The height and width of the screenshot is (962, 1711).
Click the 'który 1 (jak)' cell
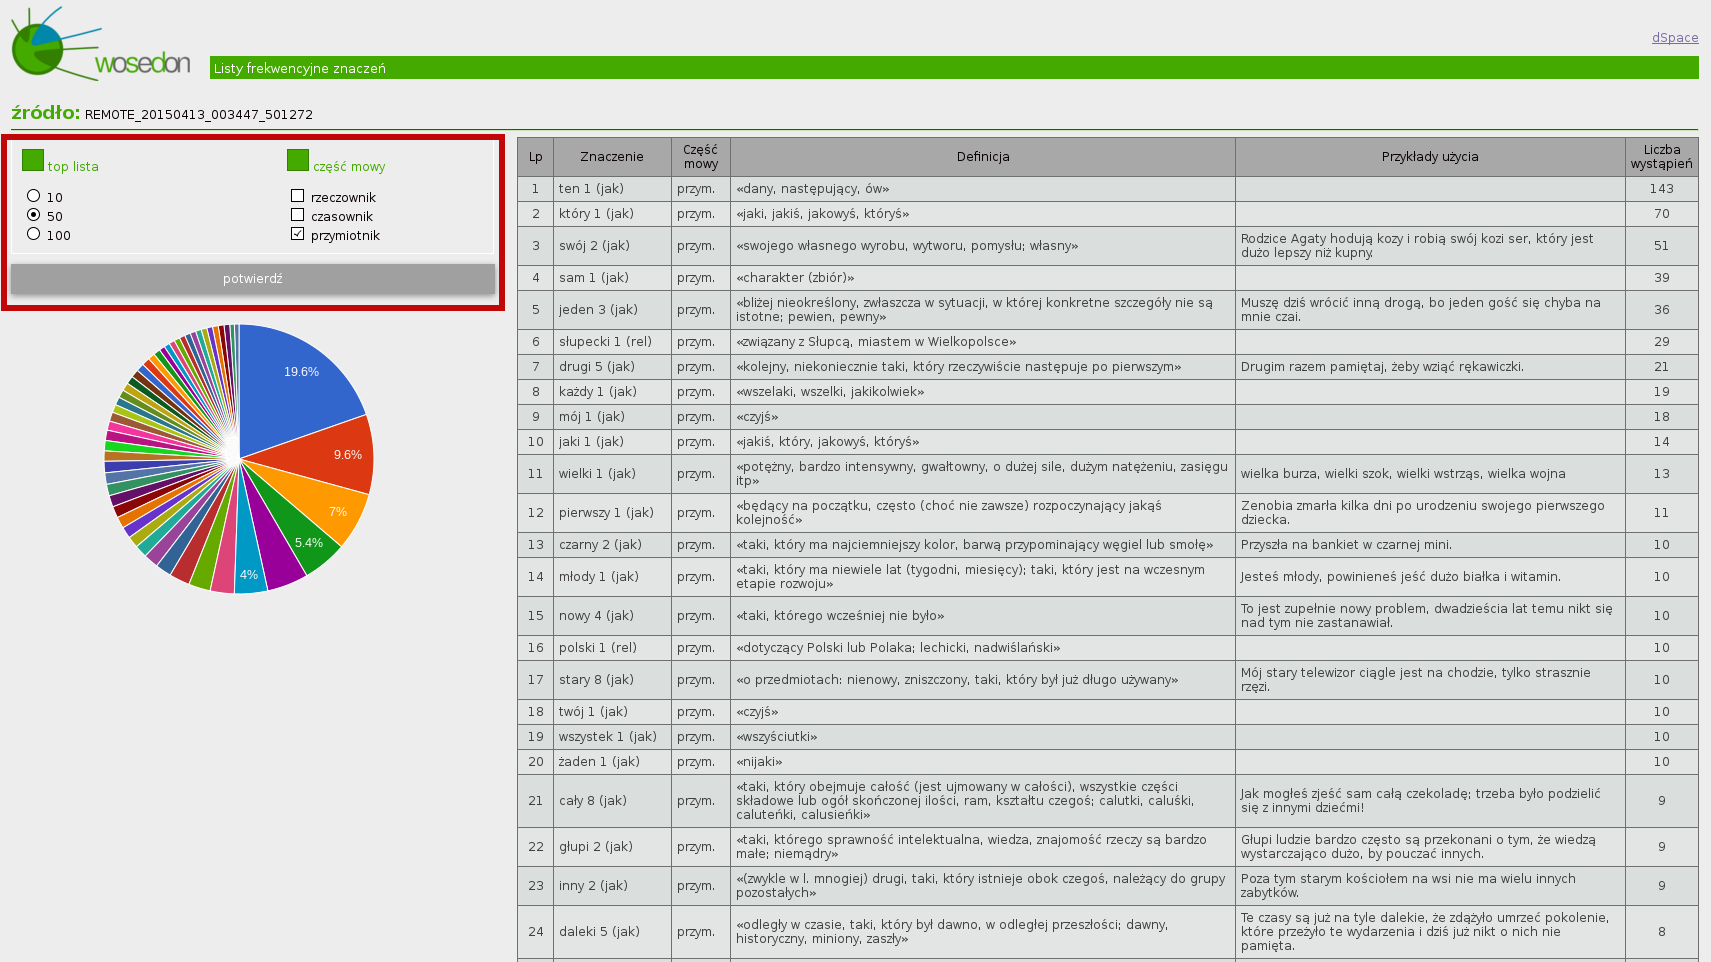(612, 214)
